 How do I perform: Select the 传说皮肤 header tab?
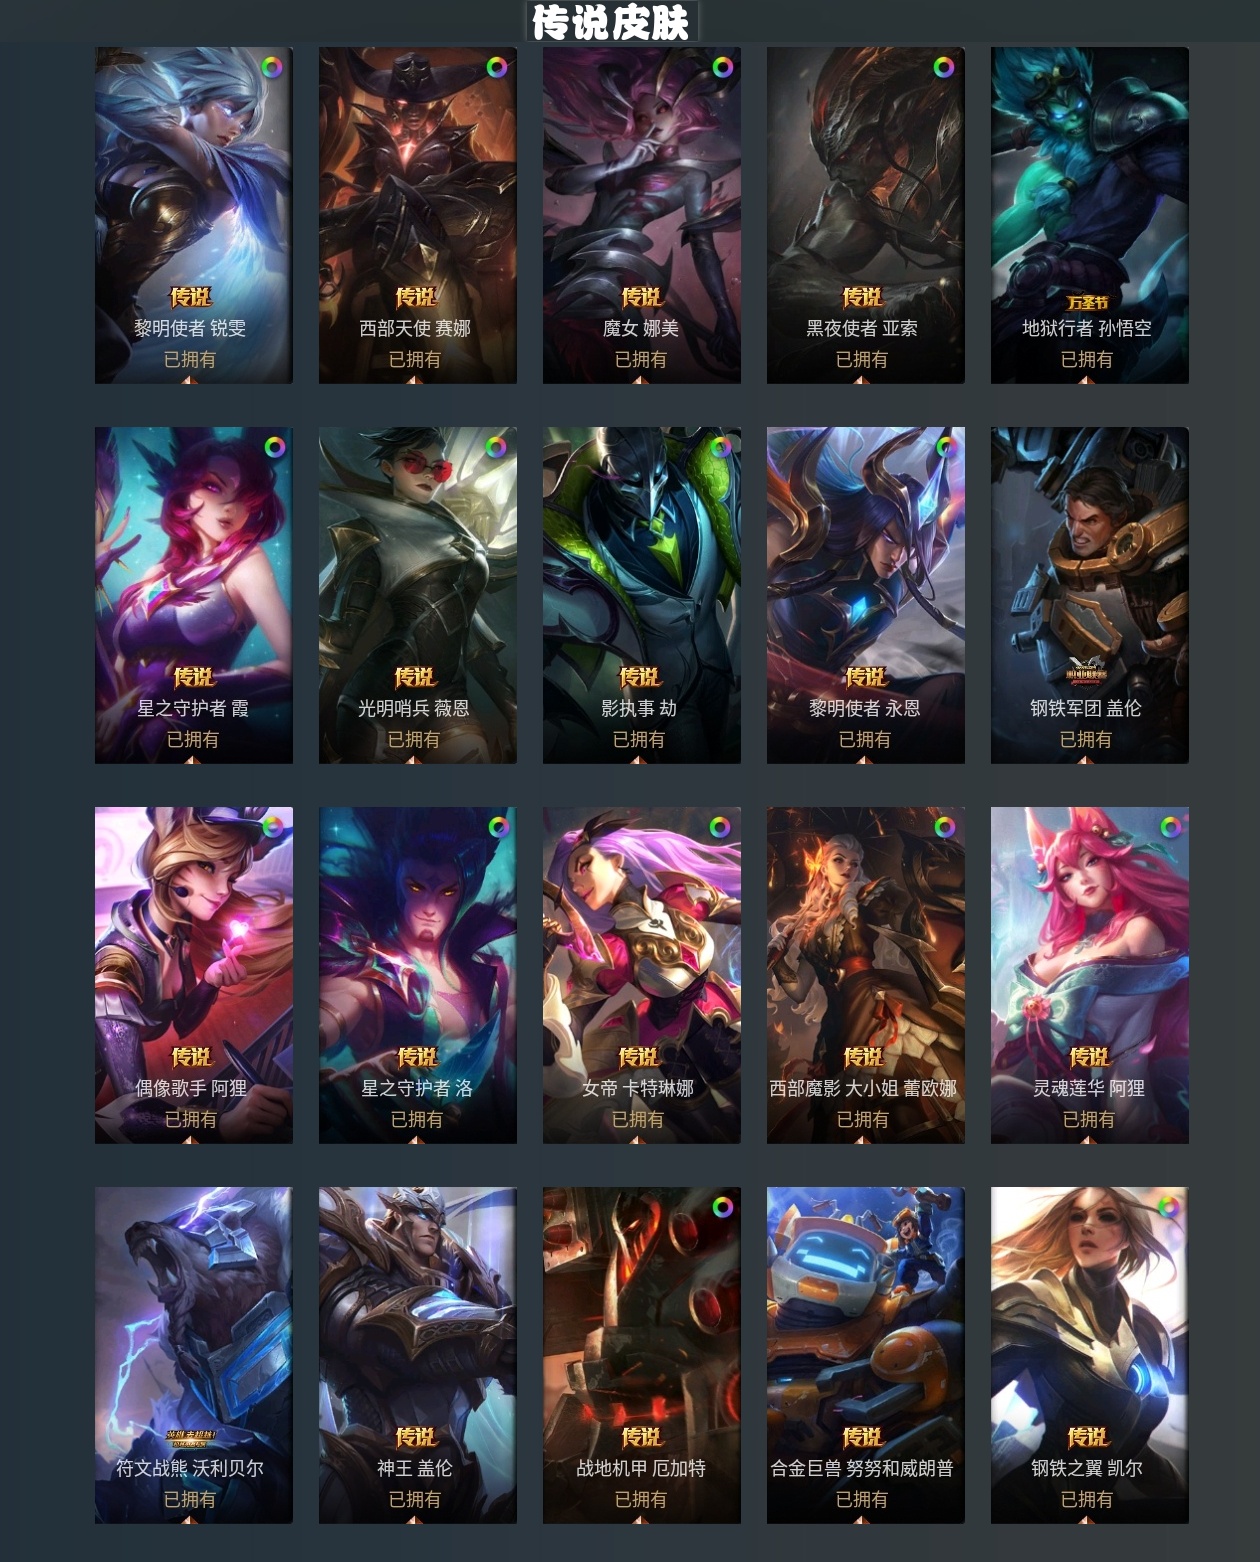pos(610,22)
